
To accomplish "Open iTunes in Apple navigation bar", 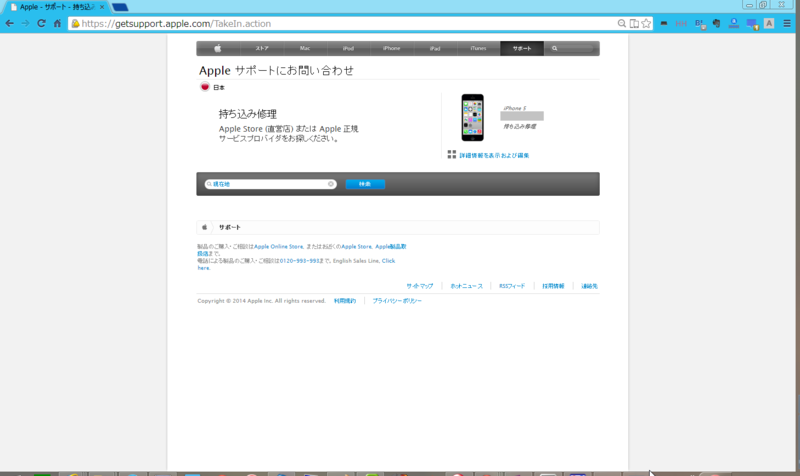I will point(479,48).
